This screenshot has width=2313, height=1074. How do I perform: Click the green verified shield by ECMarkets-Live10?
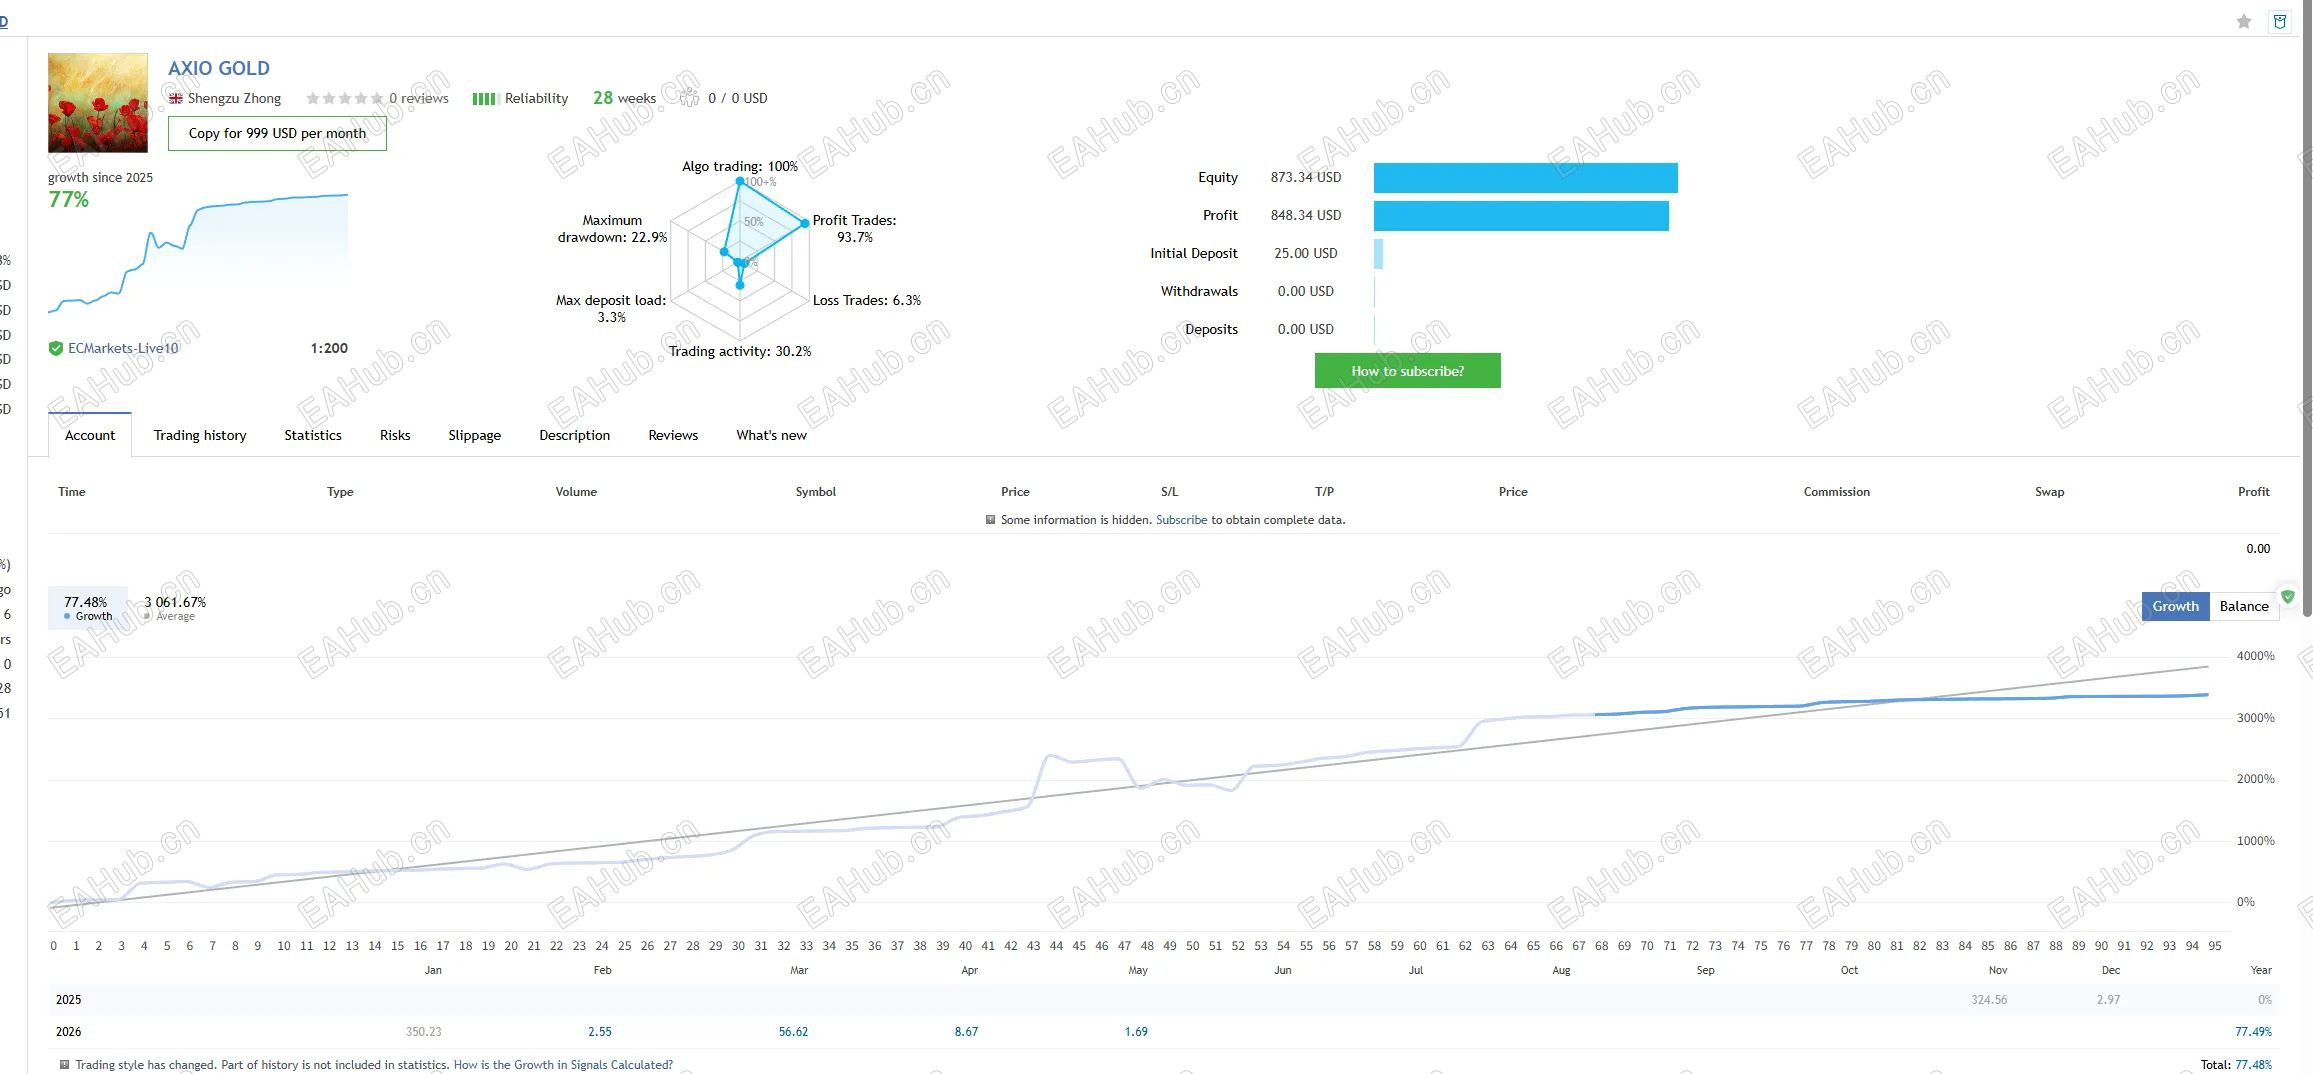(x=56, y=348)
